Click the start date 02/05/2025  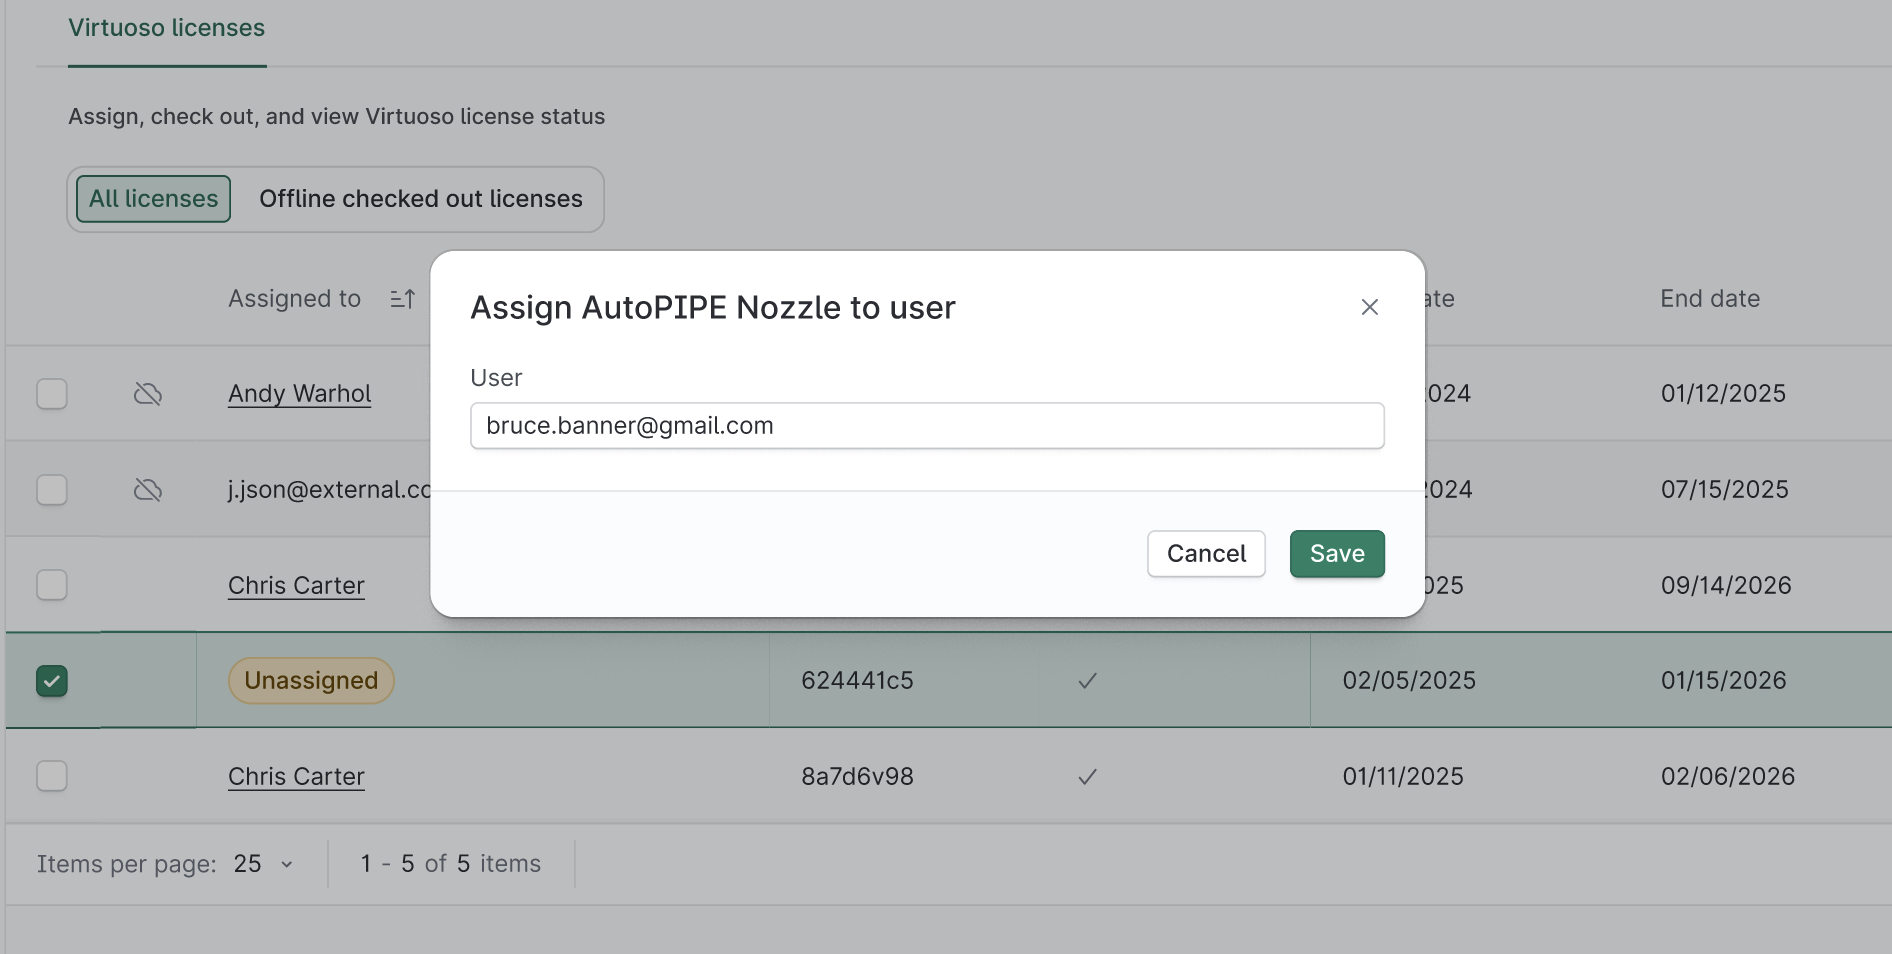(1409, 681)
